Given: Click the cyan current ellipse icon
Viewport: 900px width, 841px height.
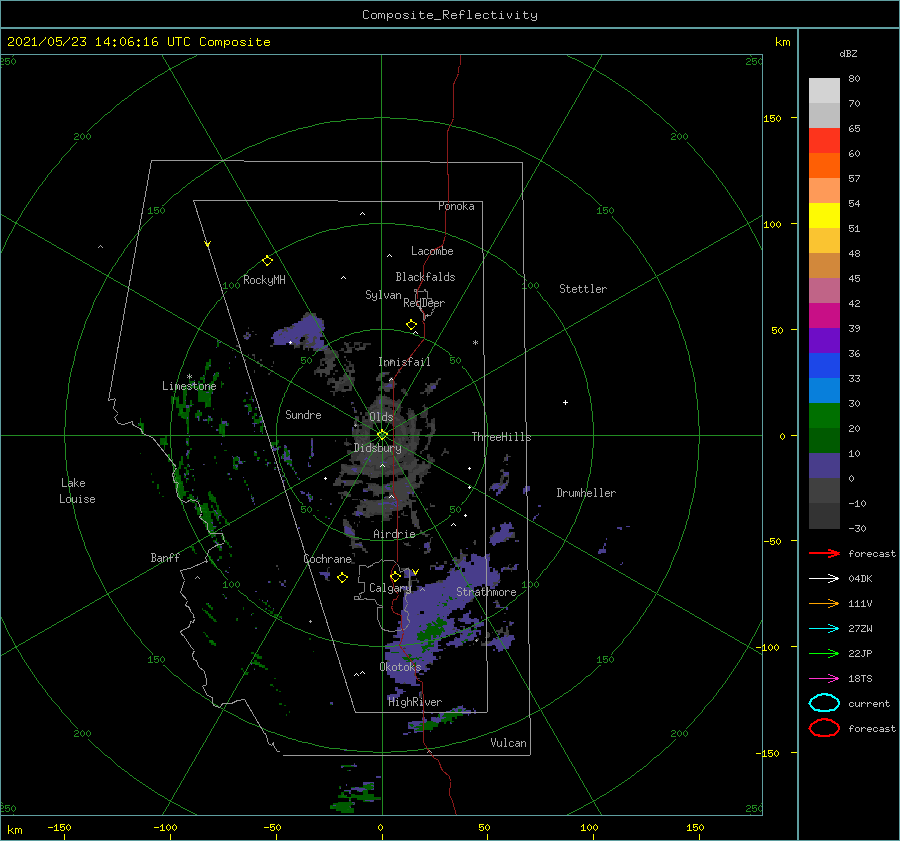Looking at the screenshot, I should 824,703.
